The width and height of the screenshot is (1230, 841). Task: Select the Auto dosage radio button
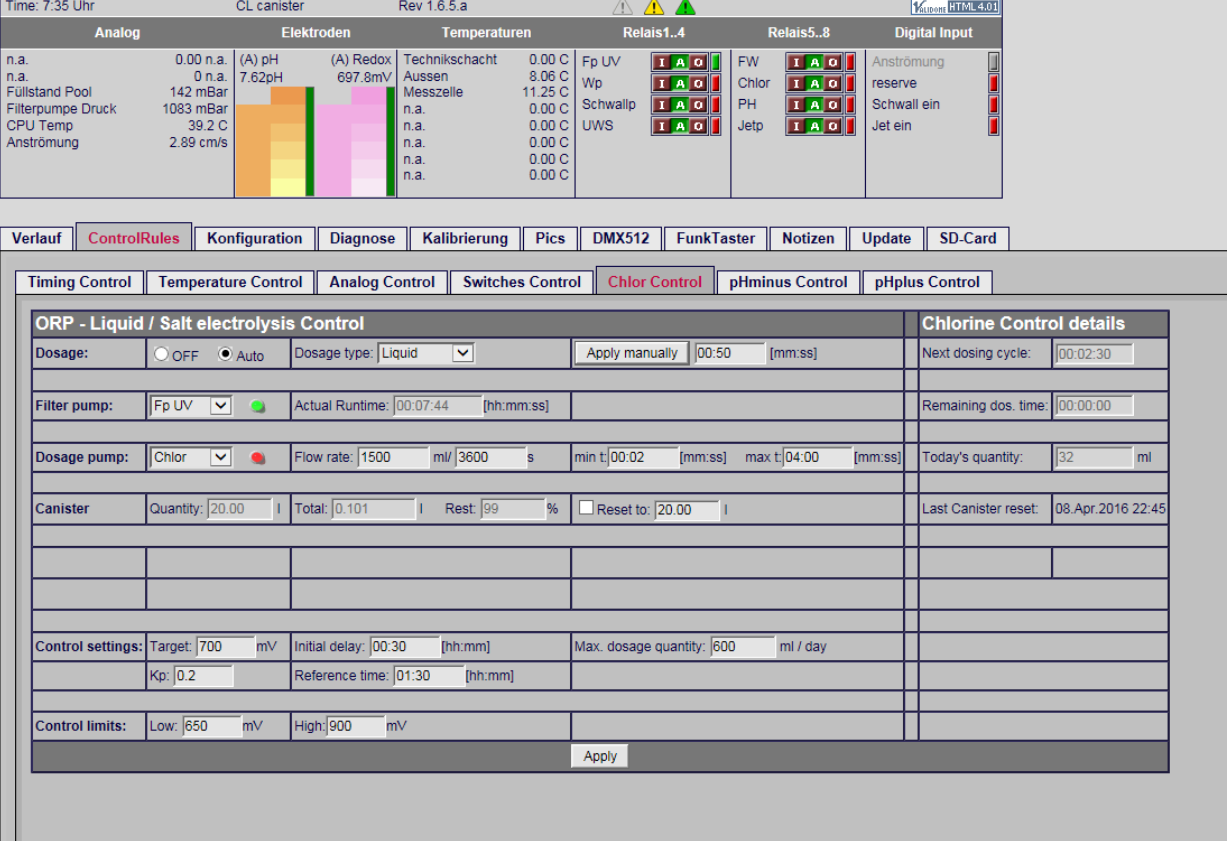[225, 354]
